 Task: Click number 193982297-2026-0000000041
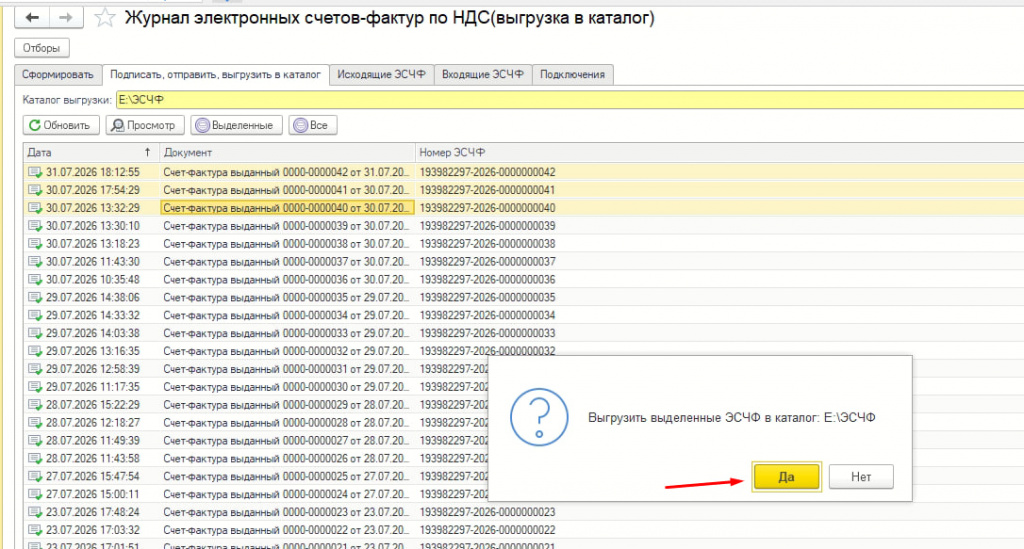point(487,190)
